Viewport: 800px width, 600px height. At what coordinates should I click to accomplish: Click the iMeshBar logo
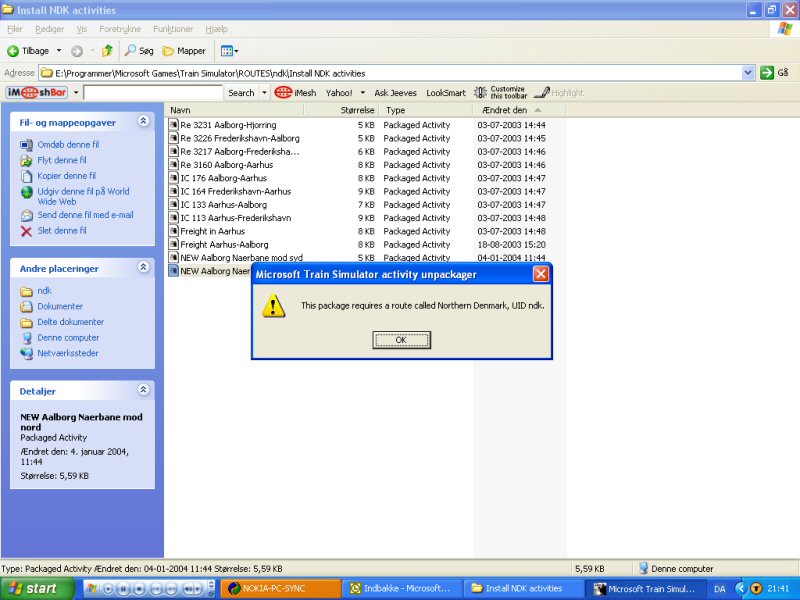37,92
